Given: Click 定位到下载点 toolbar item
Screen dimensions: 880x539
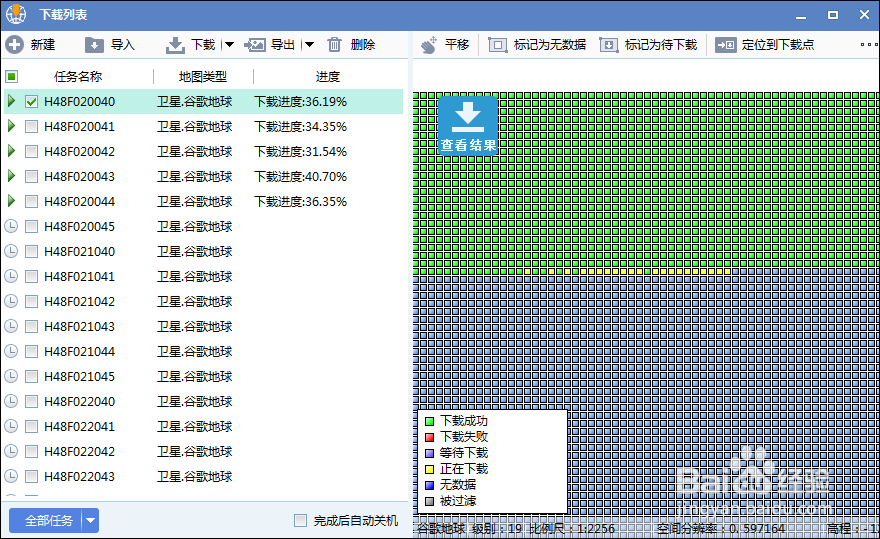Looking at the screenshot, I should pos(765,45).
